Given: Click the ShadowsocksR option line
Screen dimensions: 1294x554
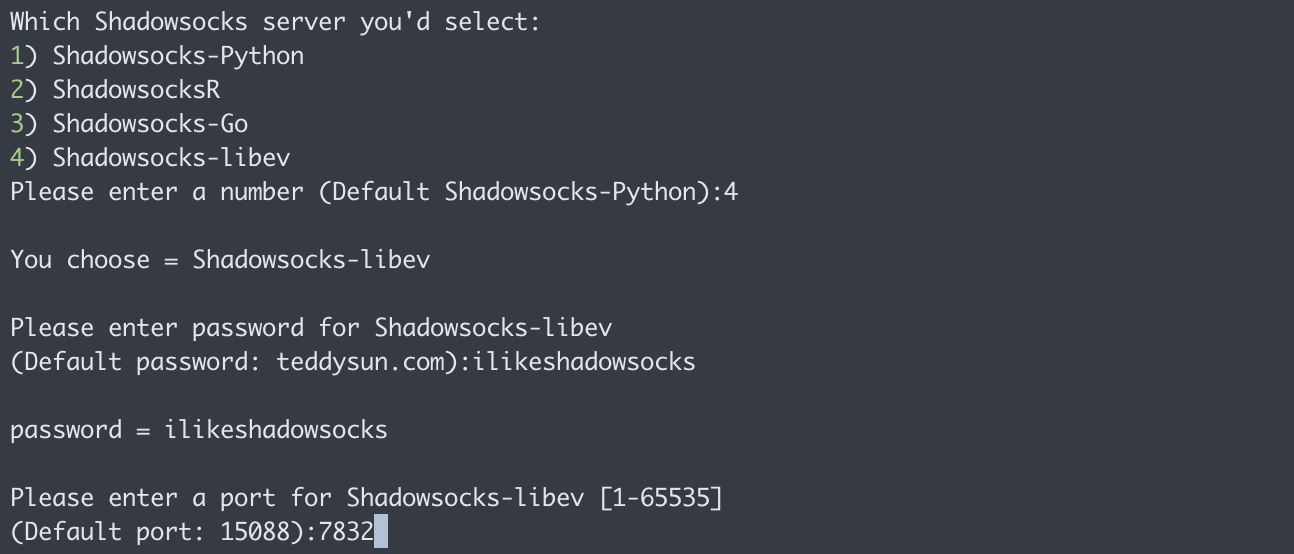Looking at the screenshot, I should point(115,90).
